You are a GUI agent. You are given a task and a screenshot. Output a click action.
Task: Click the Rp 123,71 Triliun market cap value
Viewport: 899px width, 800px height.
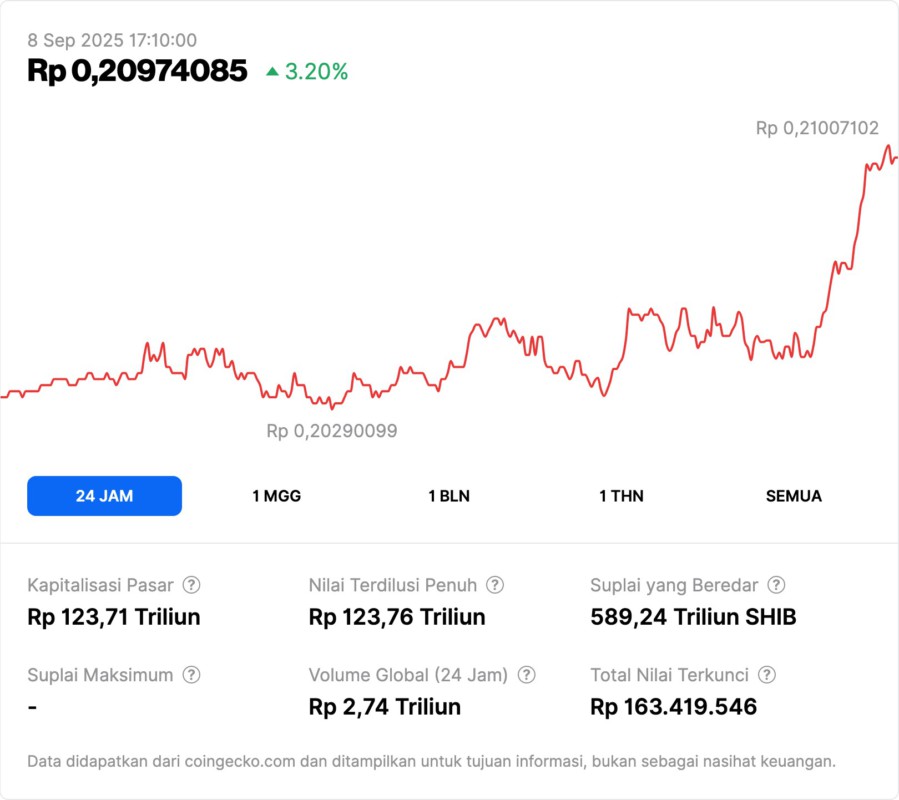coord(114,617)
